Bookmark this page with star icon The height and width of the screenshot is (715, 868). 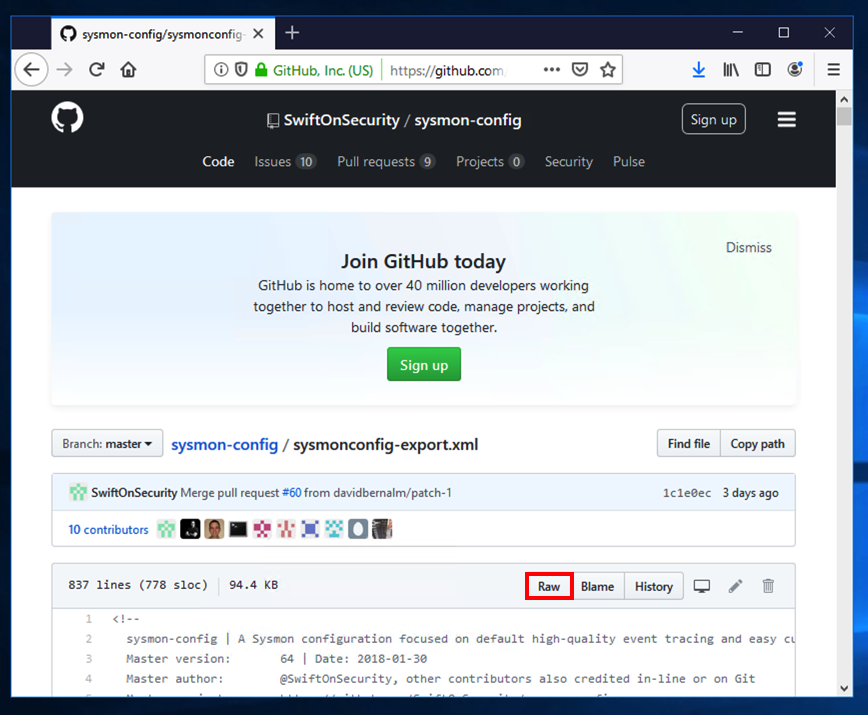(608, 70)
